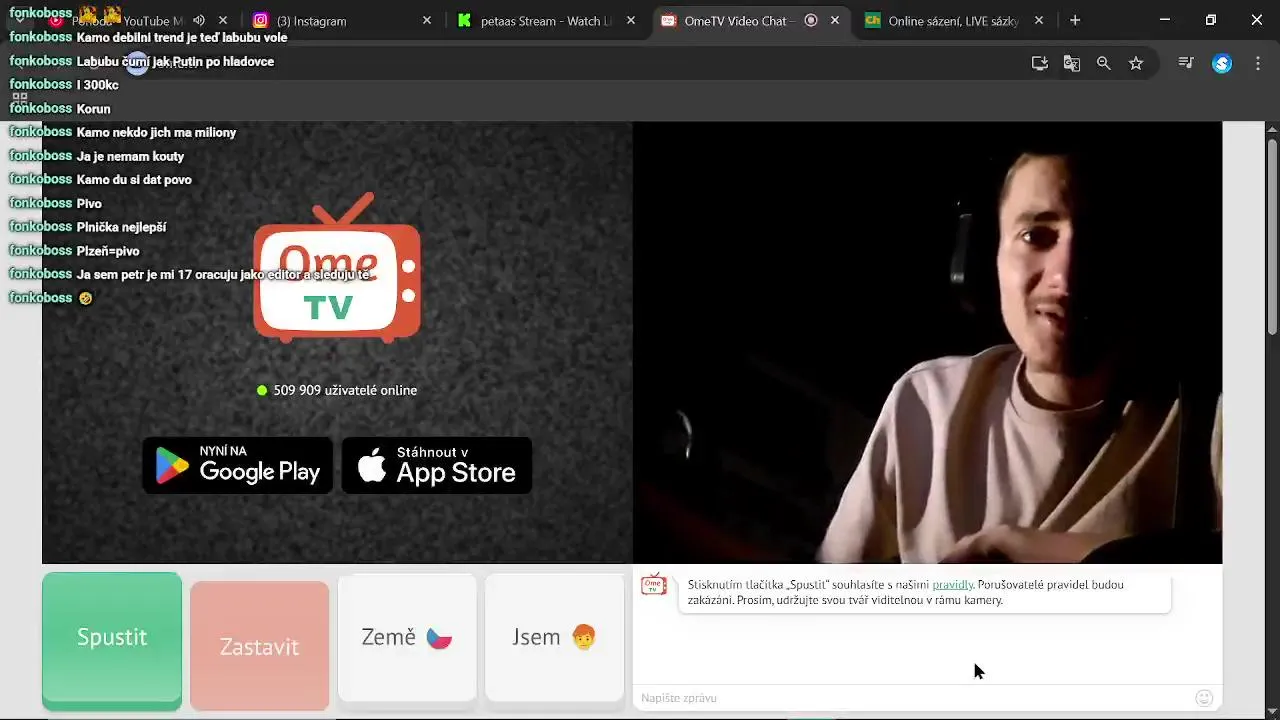1280x720 pixels.
Task: Click the Zastavit stop button
Action: tap(260, 646)
